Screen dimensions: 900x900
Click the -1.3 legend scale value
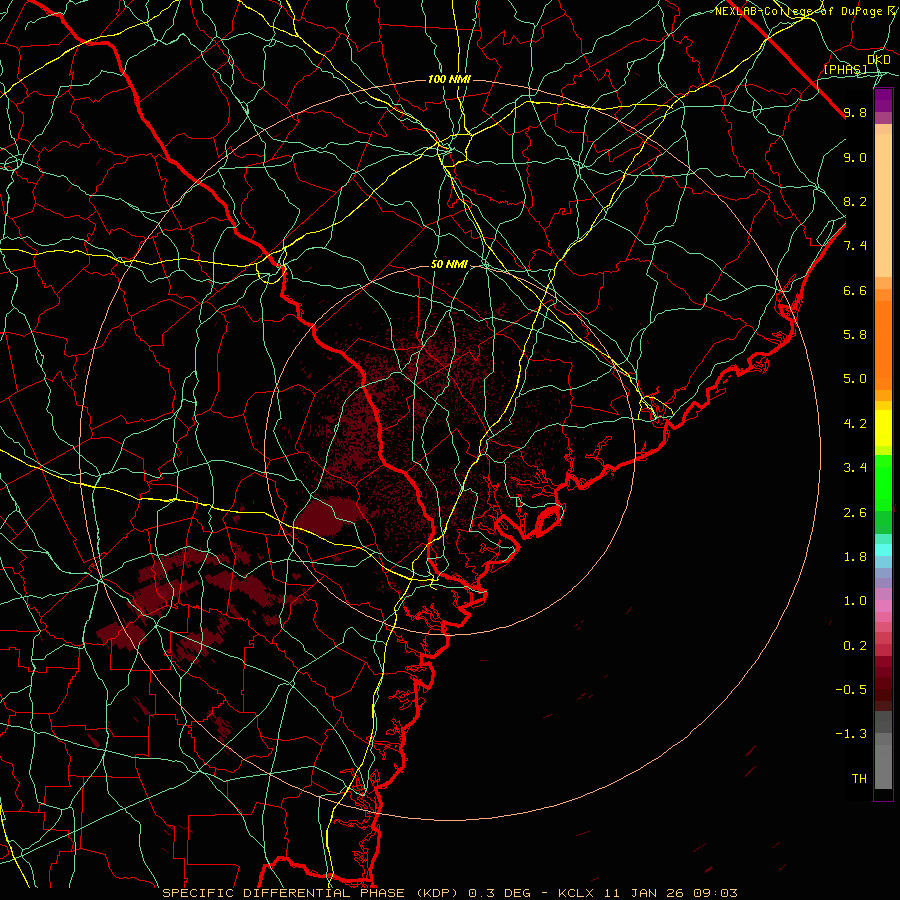(851, 734)
